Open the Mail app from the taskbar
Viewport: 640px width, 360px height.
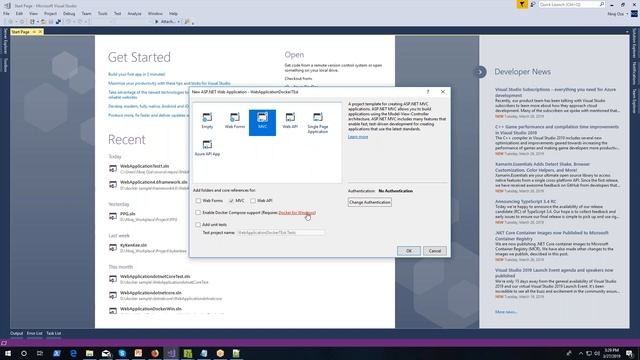(106, 353)
